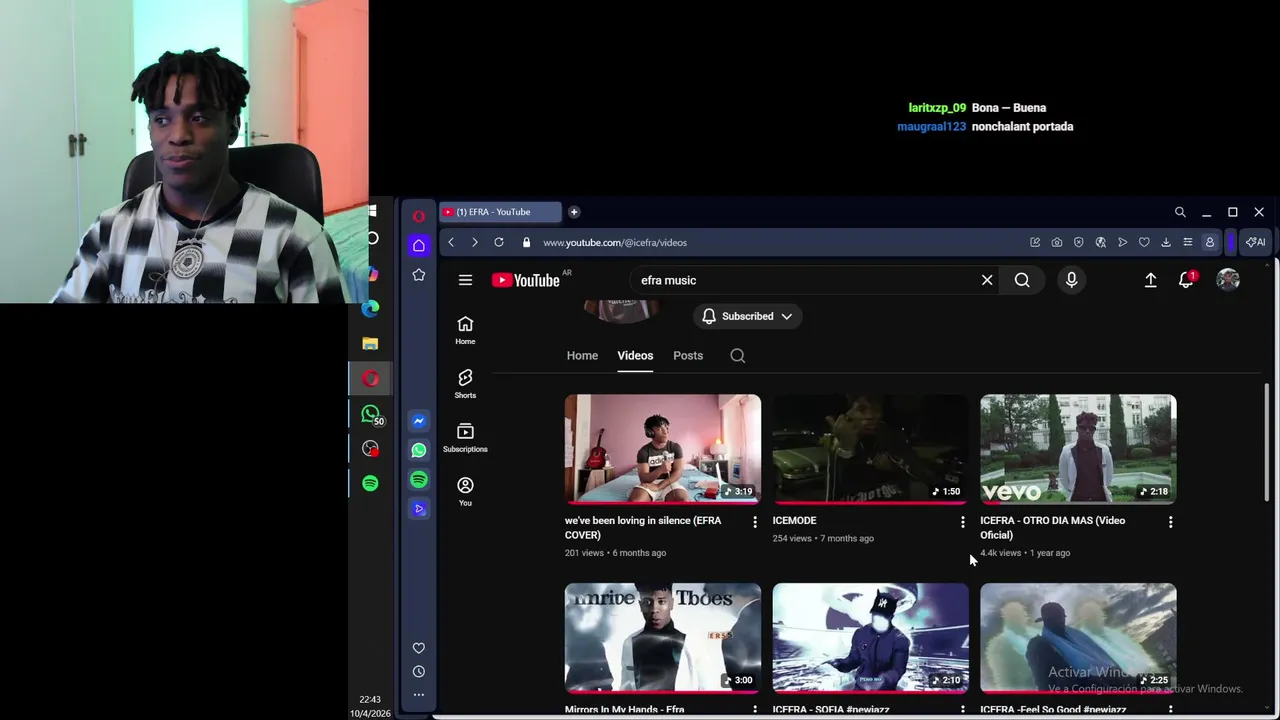Search within channel using magnifier icon
1280x720 pixels.
click(x=738, y=356)
